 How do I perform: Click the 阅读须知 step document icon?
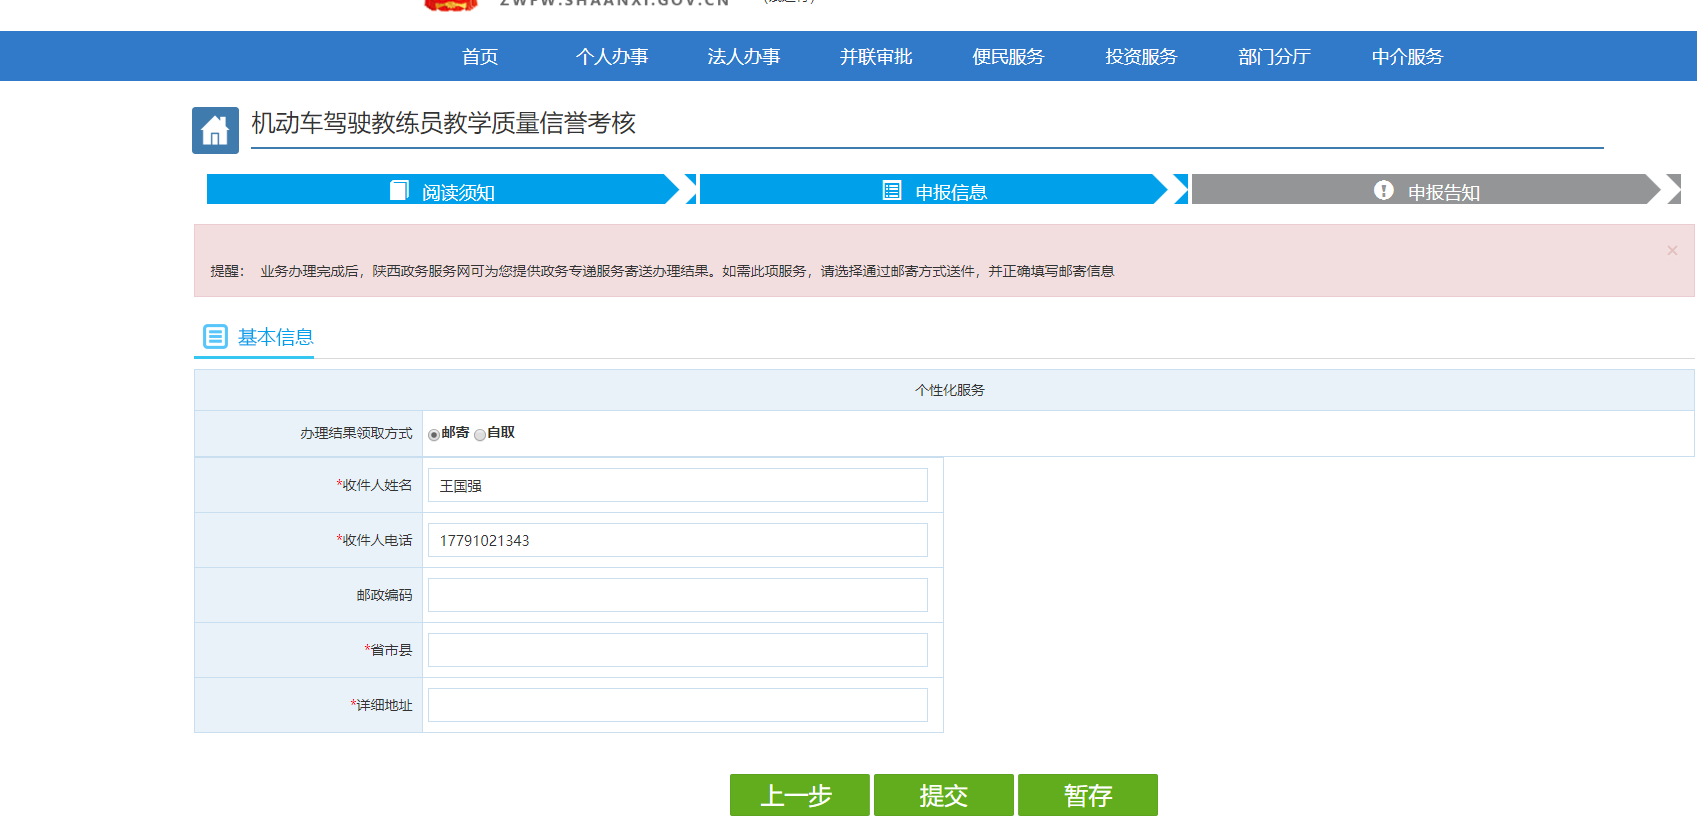click(x=399, y=190)
